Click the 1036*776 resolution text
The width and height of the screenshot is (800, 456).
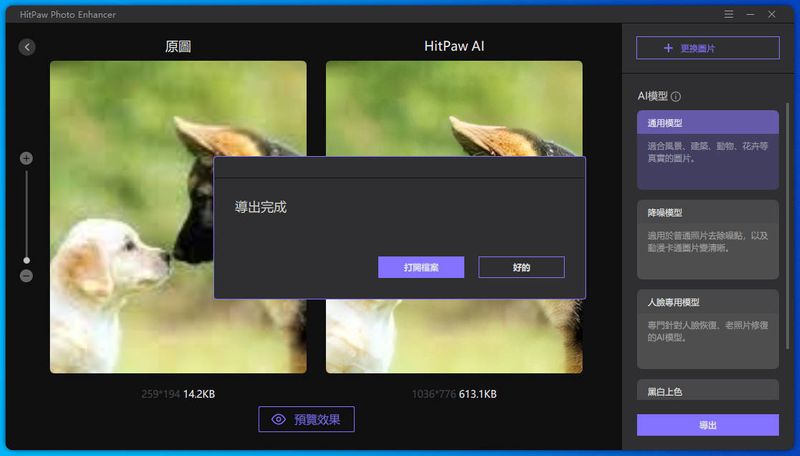pos(434,394)
